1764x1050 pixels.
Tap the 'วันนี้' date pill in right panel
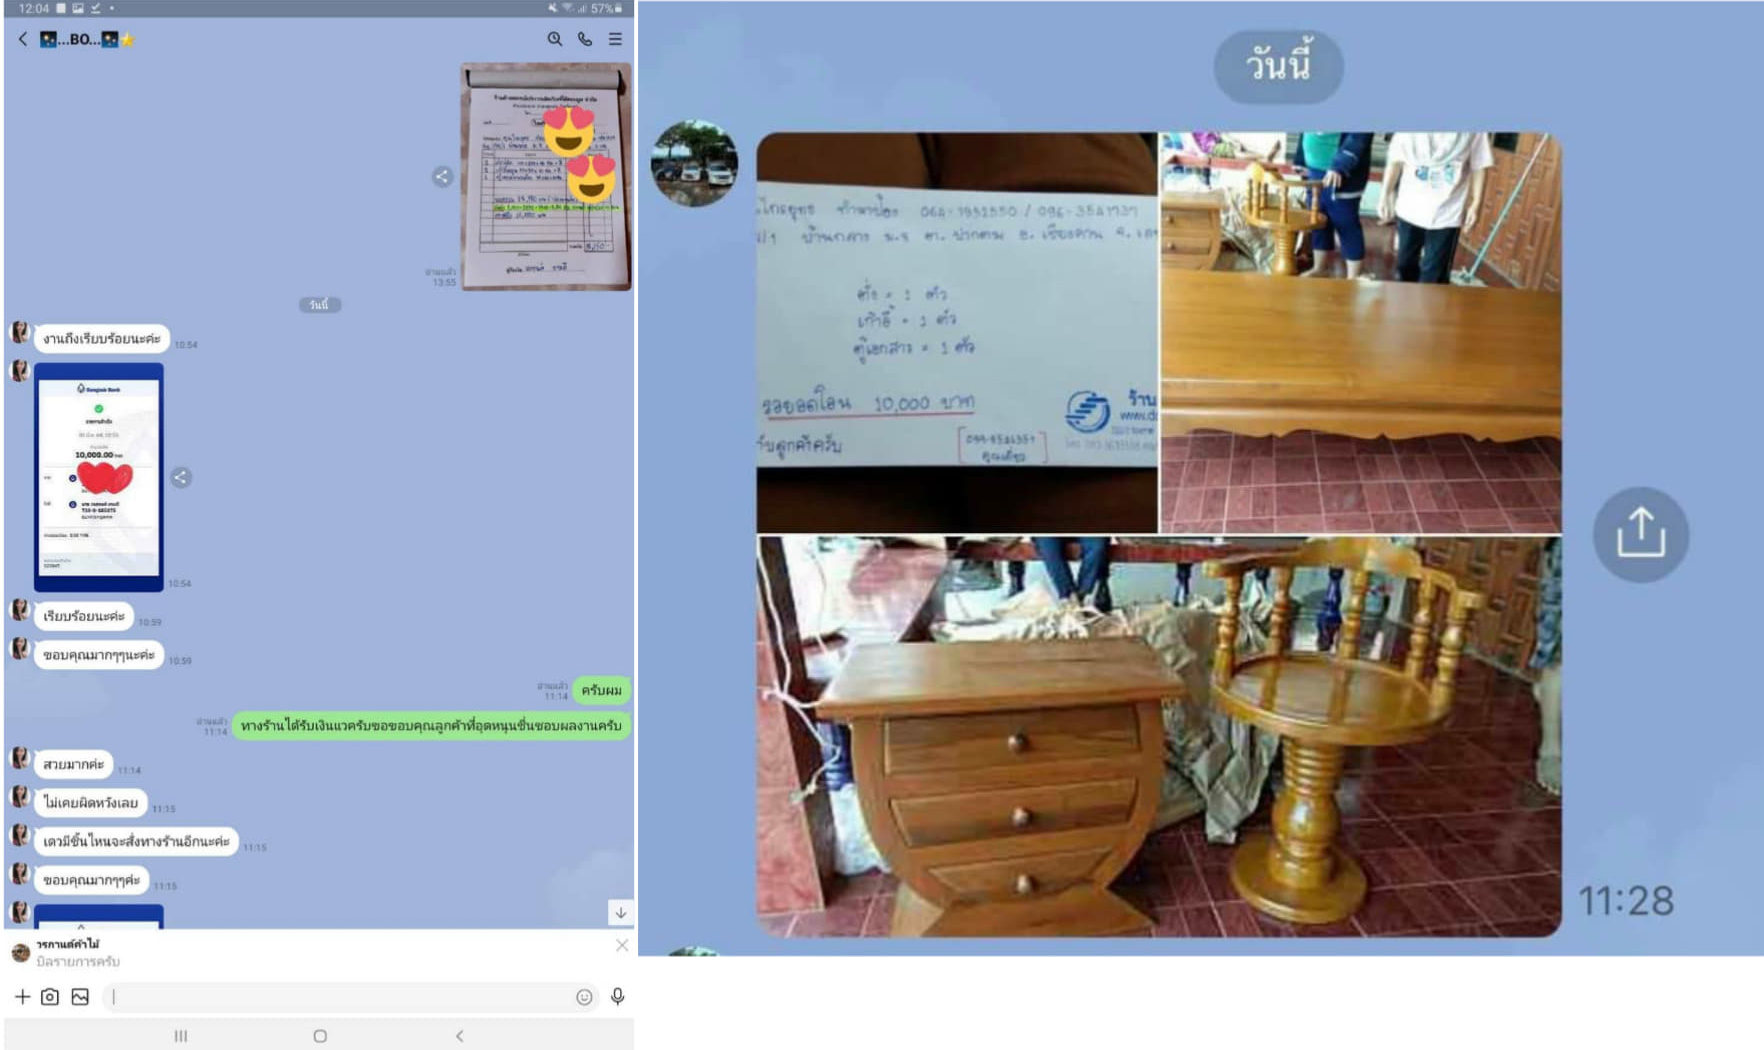[x=1278, y=67]
